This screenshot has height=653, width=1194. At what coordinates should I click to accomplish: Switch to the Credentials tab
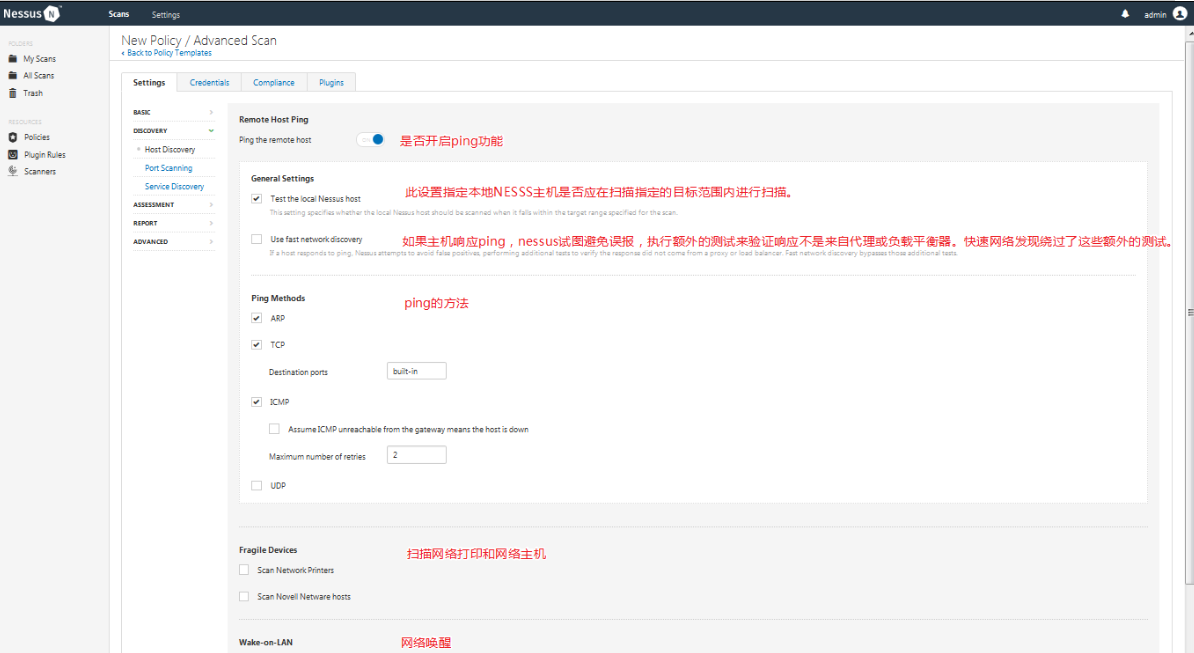tap(209, 82)
